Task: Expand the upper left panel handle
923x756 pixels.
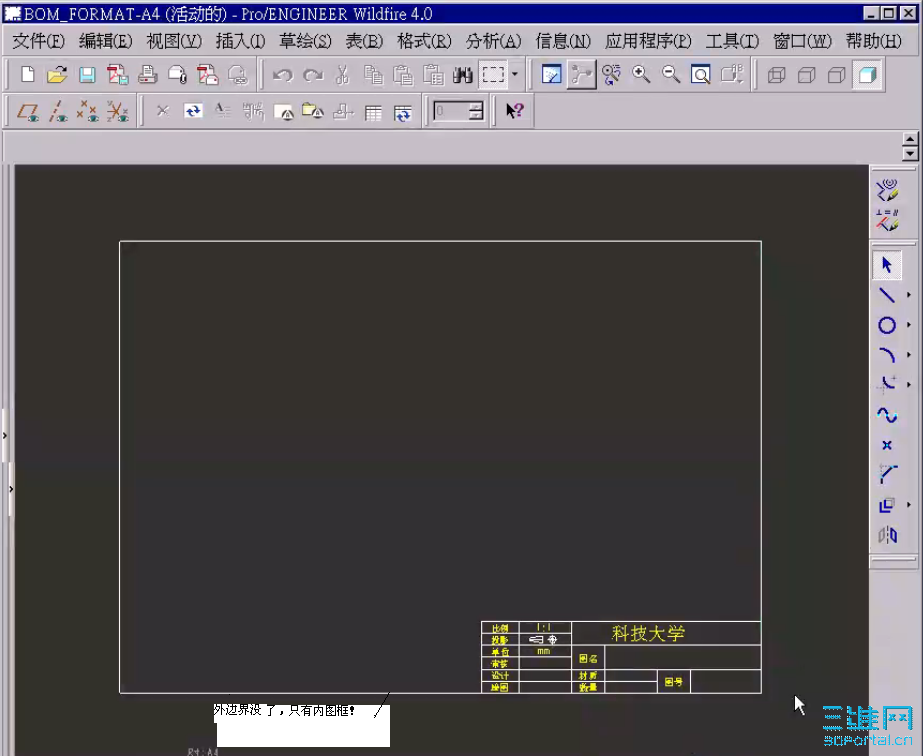Action: pyautogui.click(x=5, y=436)
